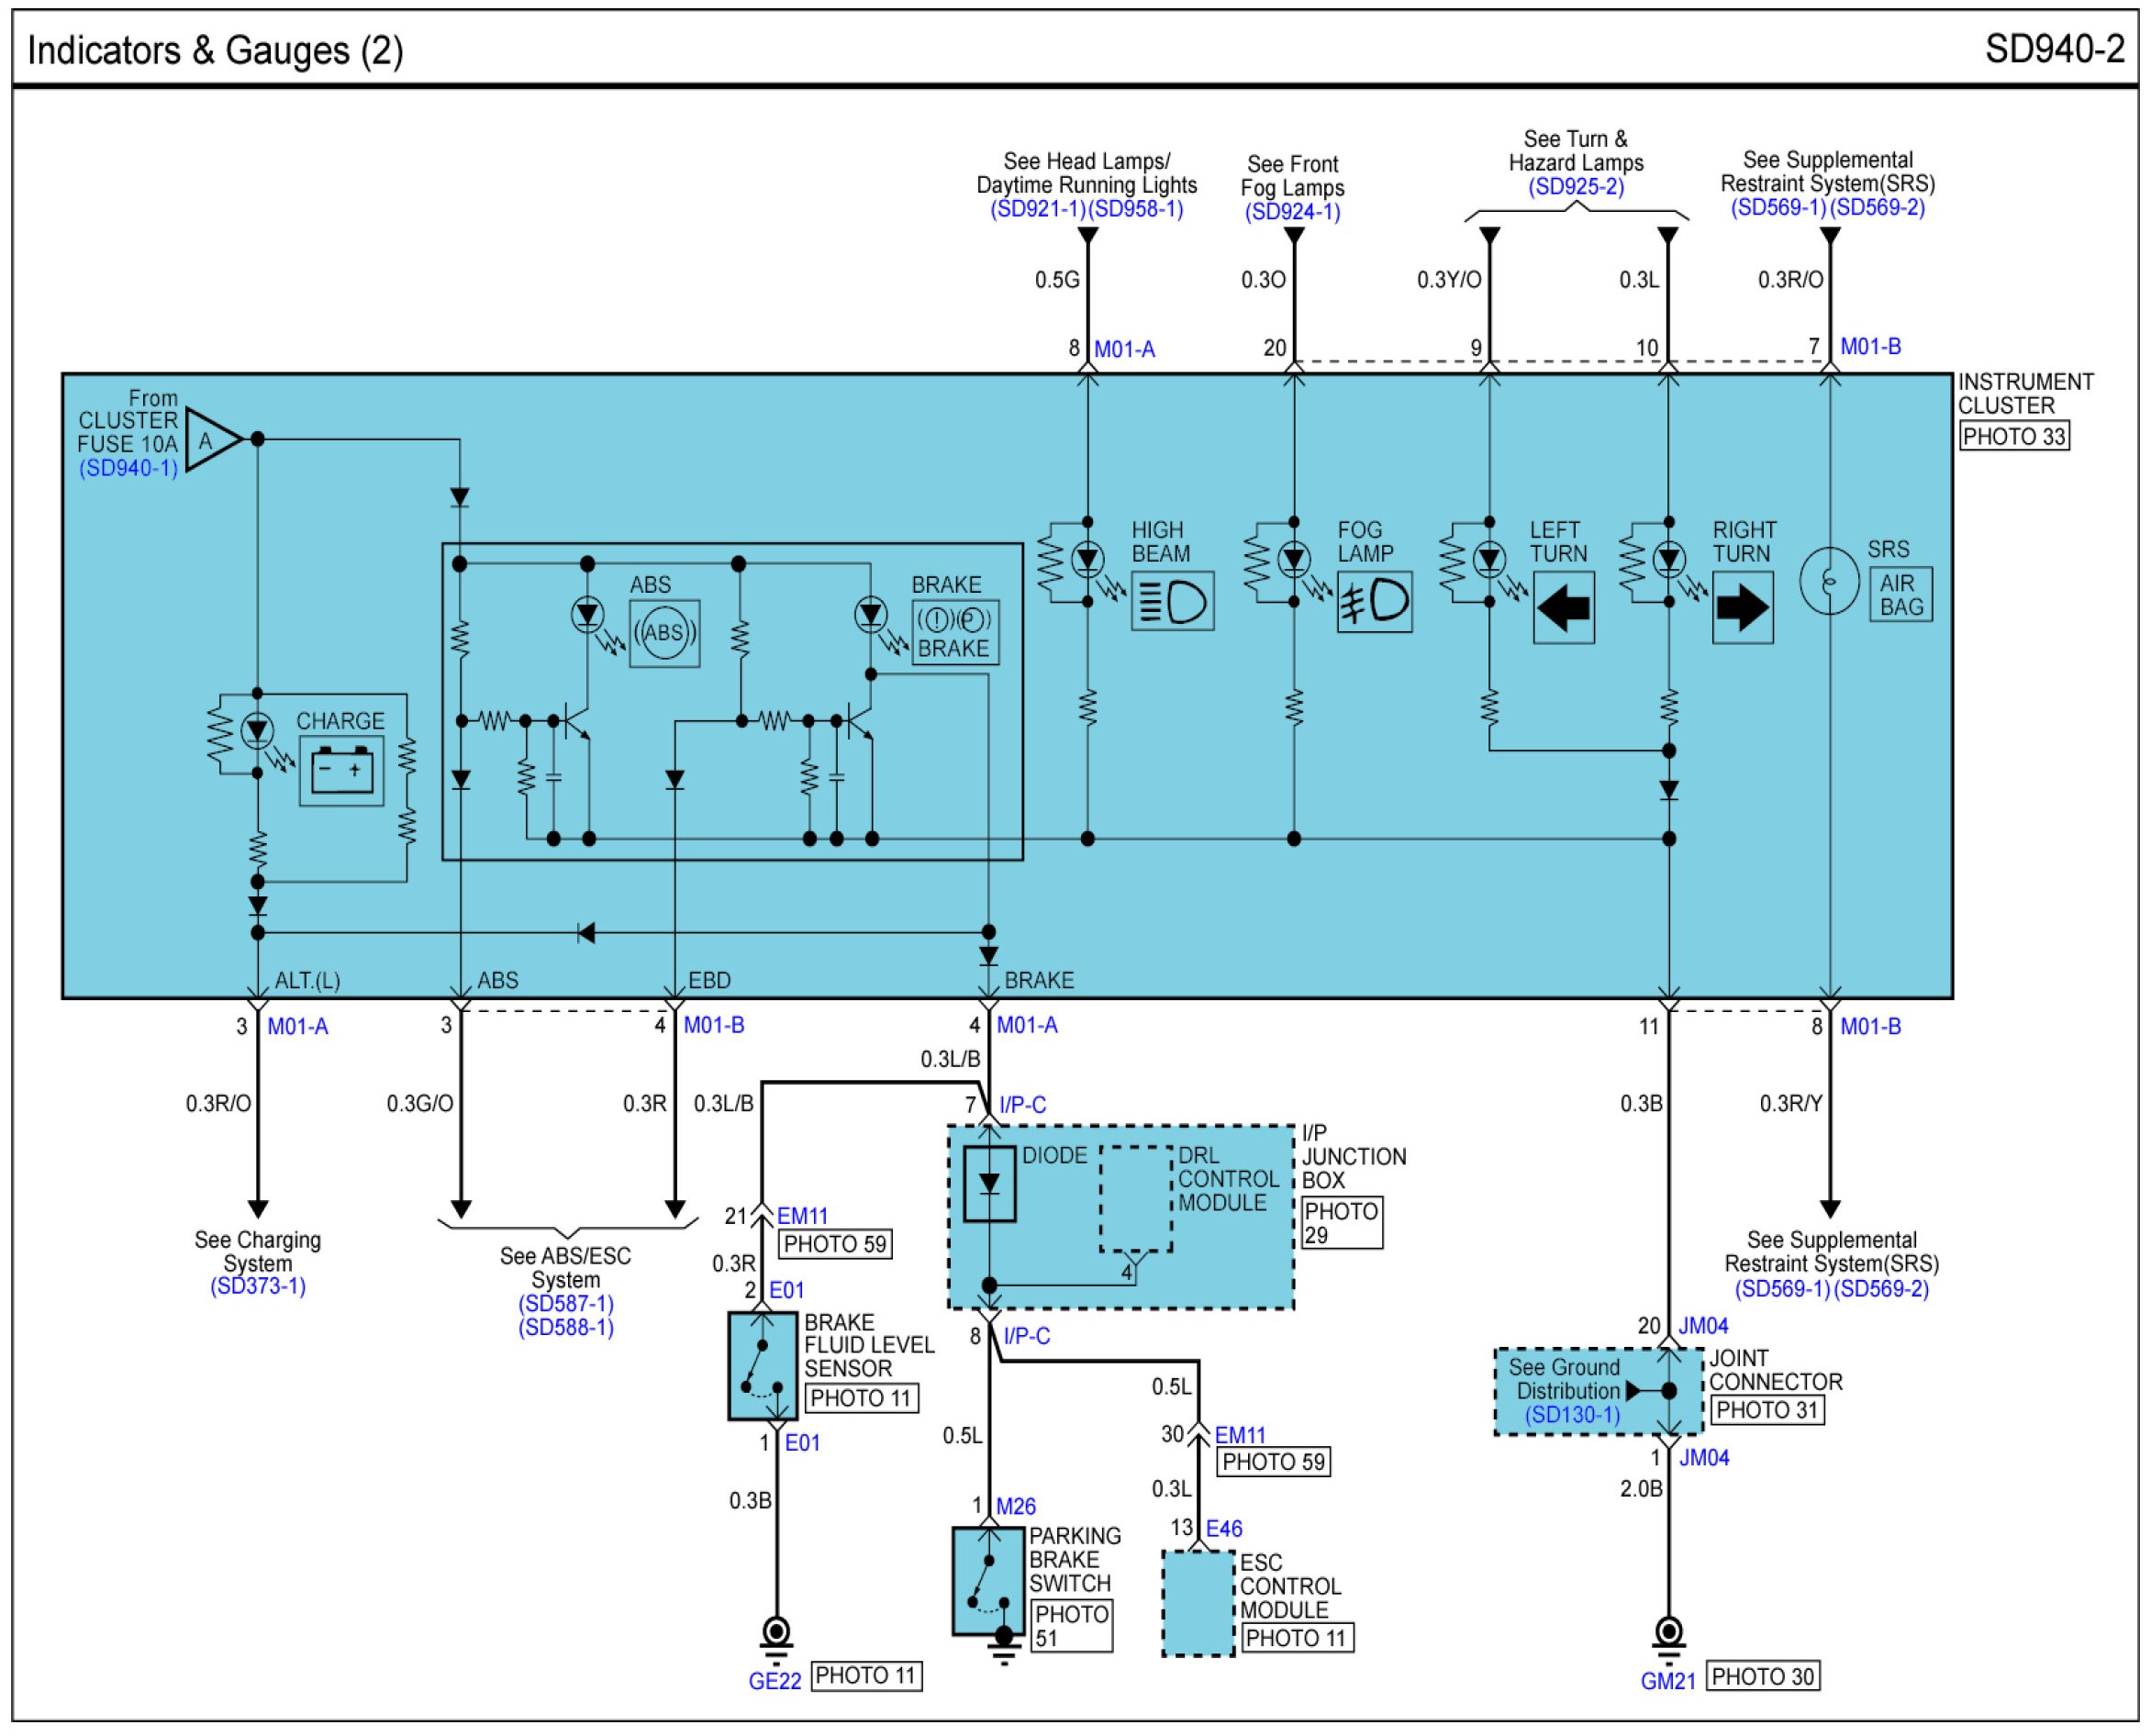Screen dimensions: 2151x1736
Task: Click the SD587-1 ABS/ESC system link
Action: 566,1304
